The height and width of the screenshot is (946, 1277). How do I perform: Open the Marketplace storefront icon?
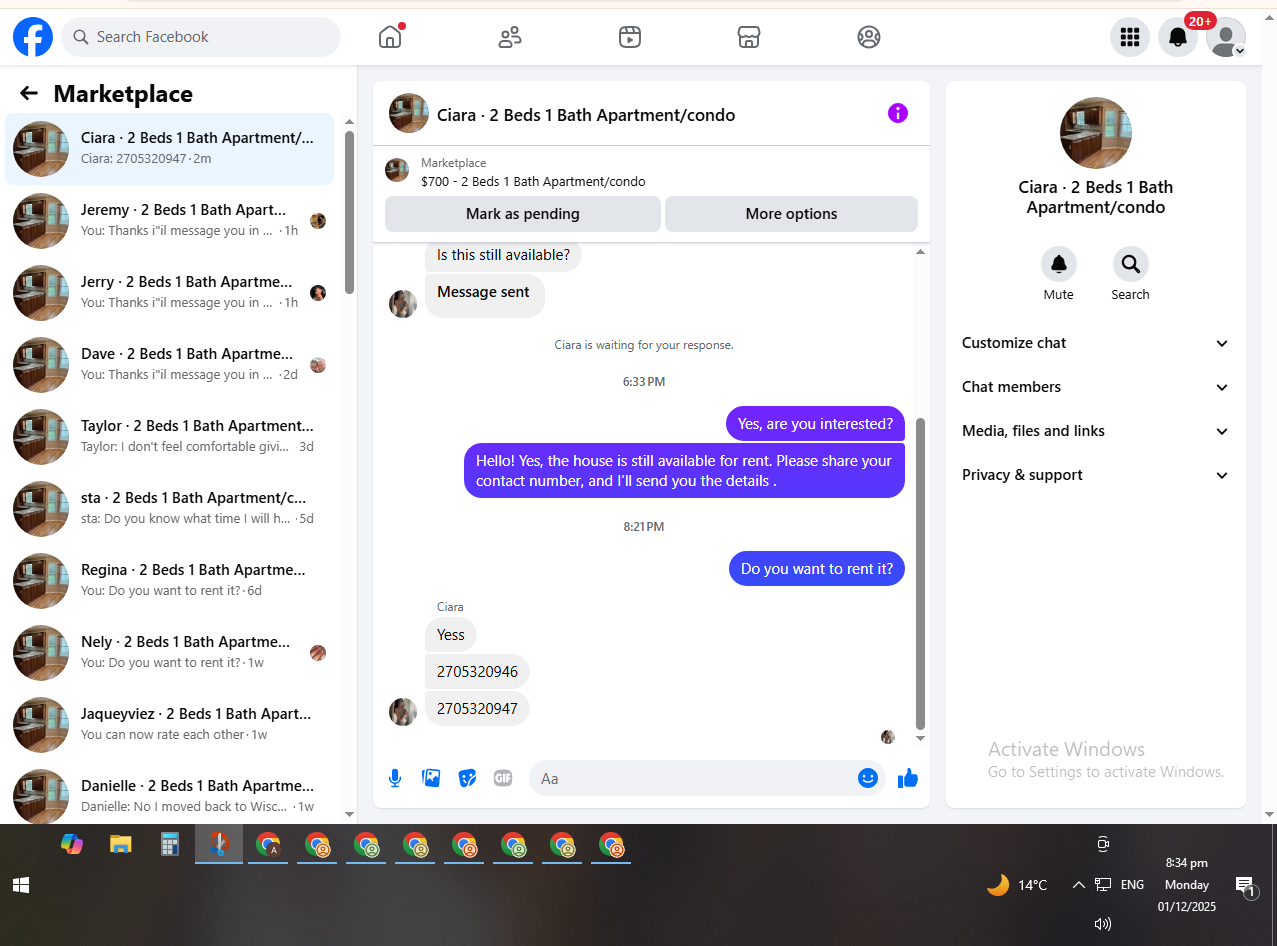(x=749, y=37)
